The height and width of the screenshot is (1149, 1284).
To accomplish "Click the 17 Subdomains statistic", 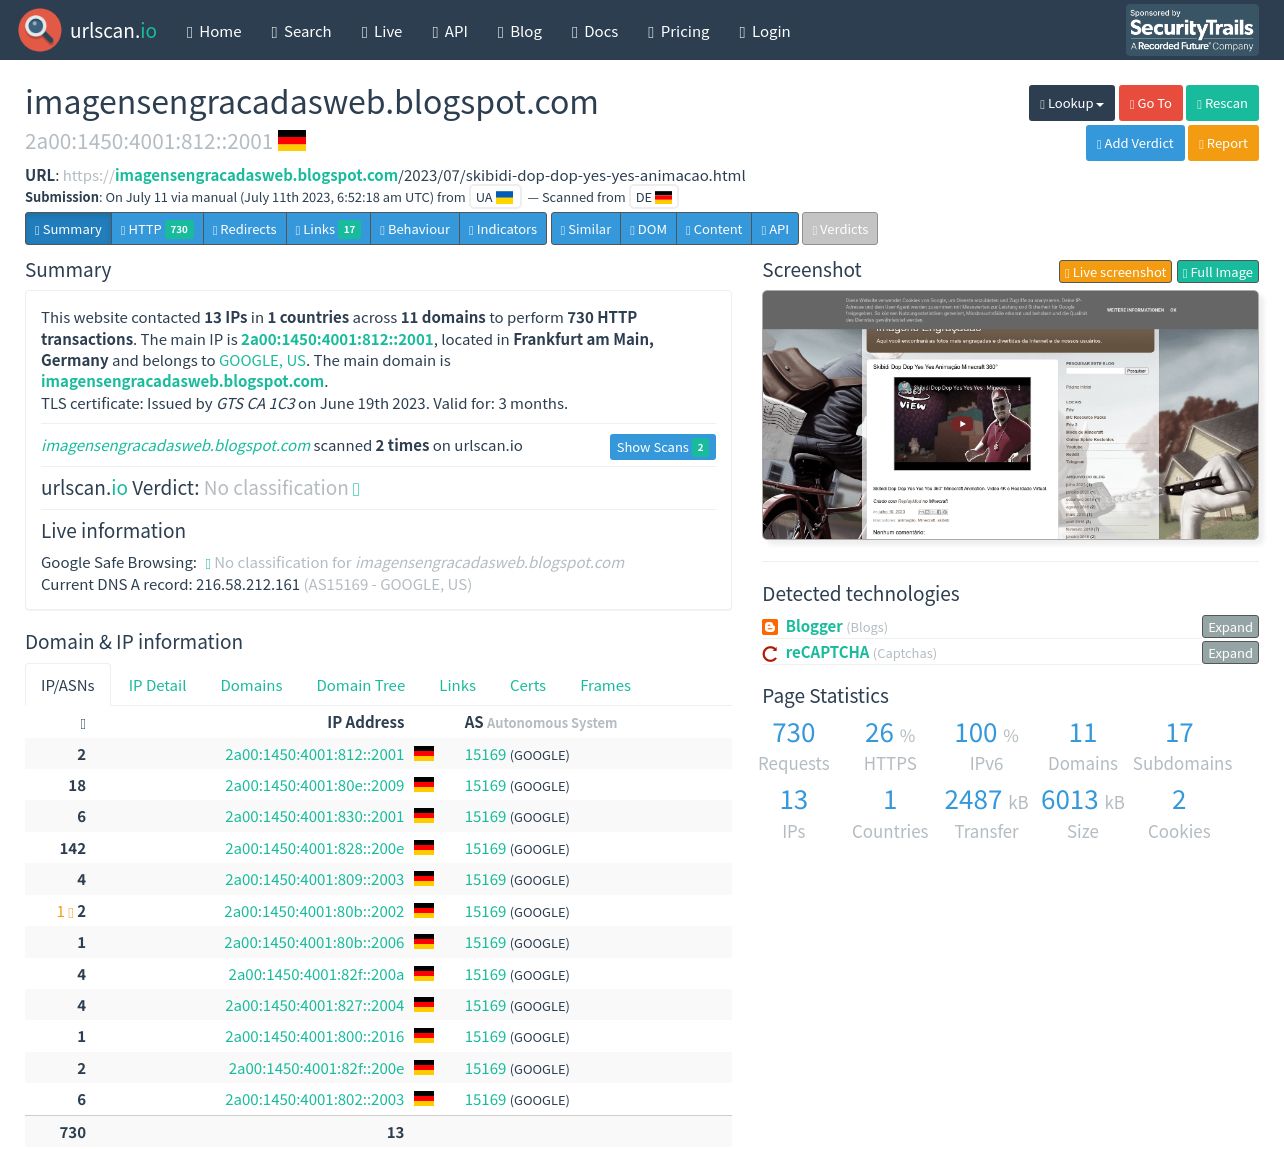I will (1180, 746).
